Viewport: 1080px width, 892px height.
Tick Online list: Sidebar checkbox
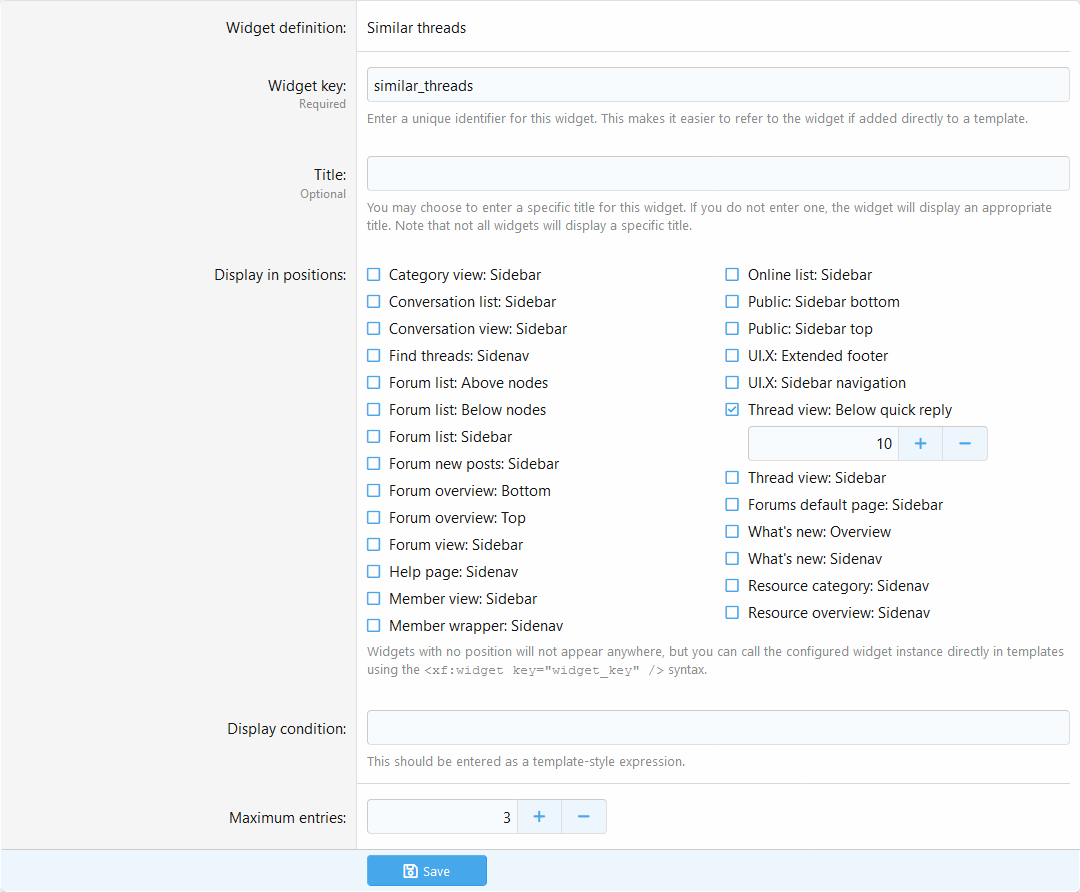(732, 275)
